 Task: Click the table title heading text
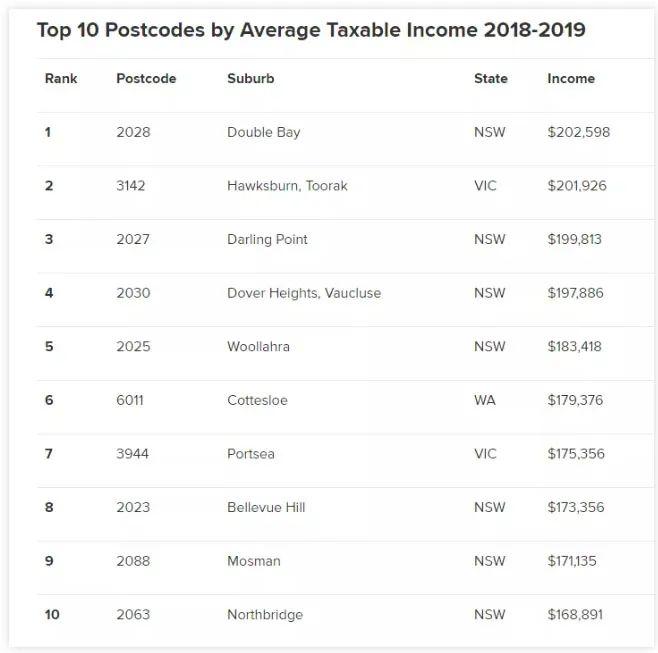(x=311, y=30)
